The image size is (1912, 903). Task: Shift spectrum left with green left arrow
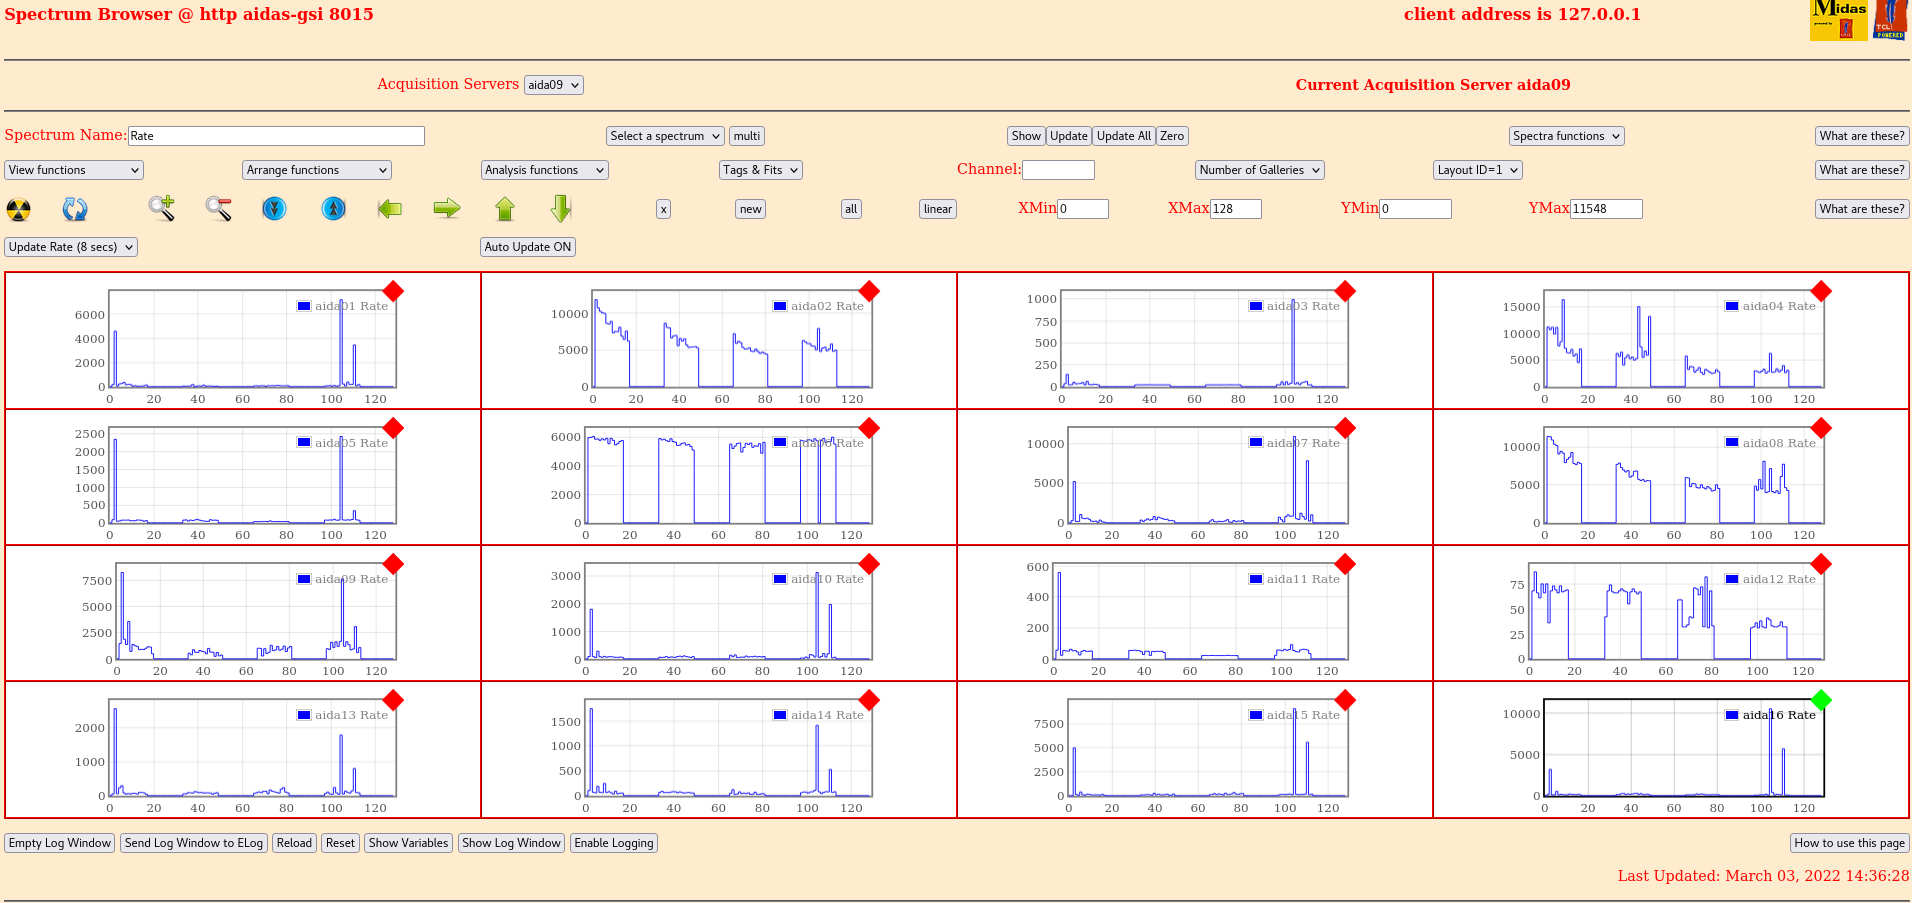[390, 208]
